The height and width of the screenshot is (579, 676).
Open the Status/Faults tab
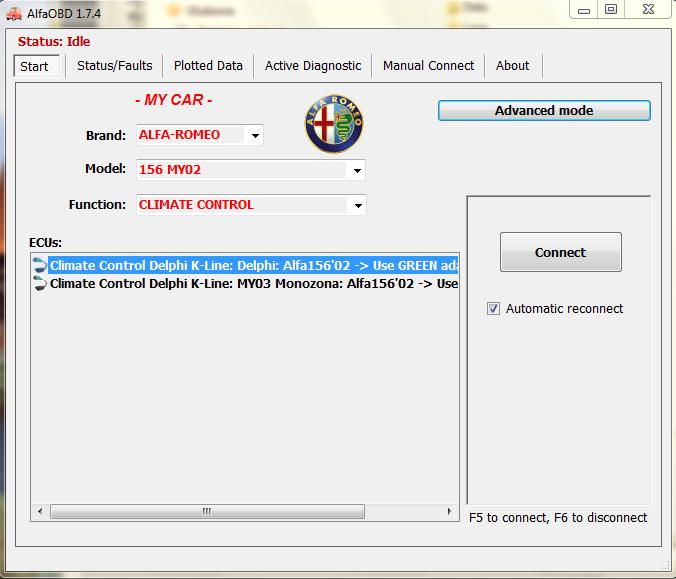point(115,66)
